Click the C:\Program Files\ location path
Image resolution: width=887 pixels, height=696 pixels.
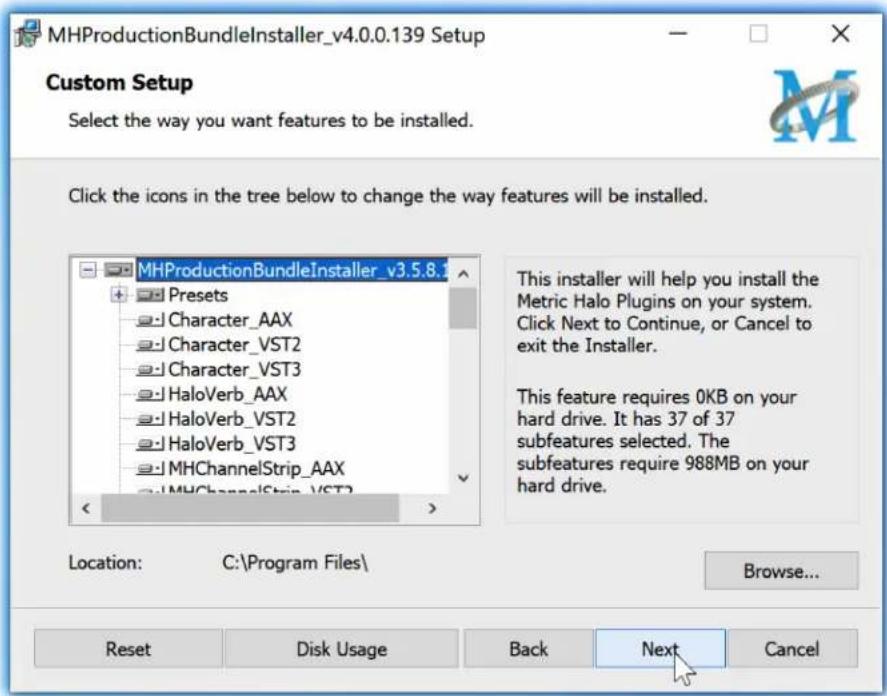point(295,562)
